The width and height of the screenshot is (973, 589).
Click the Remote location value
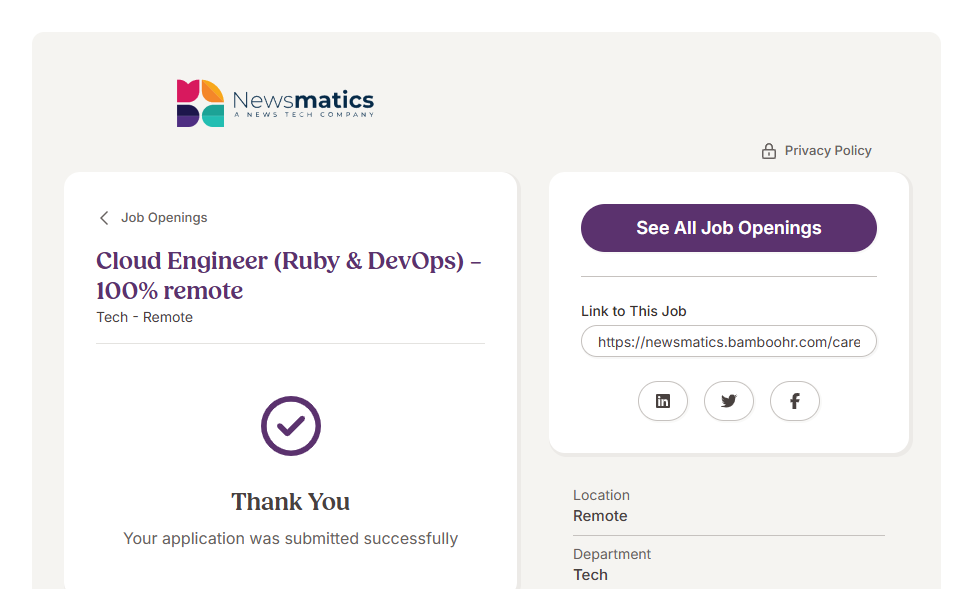pyautogui.click(x=600, y=516)
